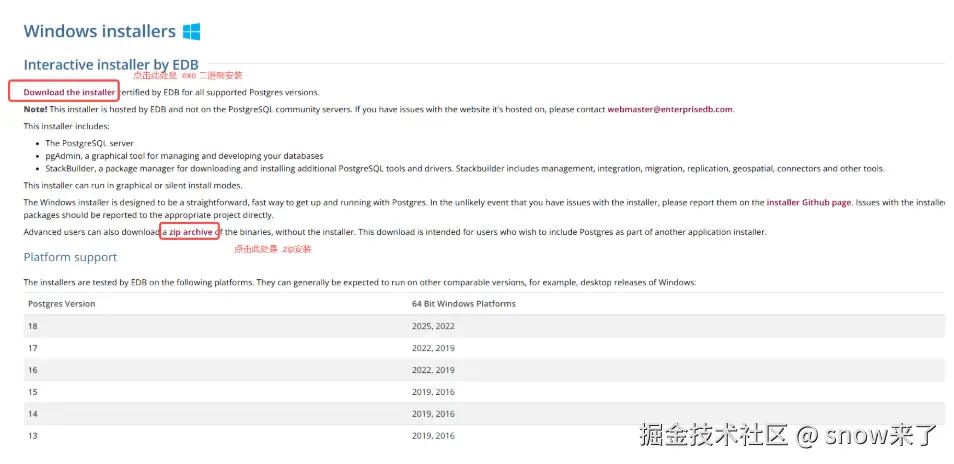Click '2019, 2016' in the version 13 row
The height and width of the screenshot is (464, 954).
tap(433, 435)
